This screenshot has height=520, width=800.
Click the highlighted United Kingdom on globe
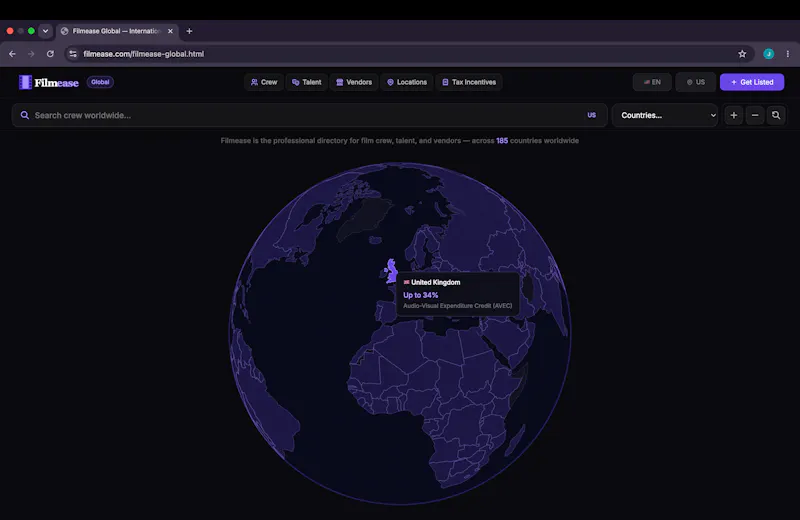(391, 271)
